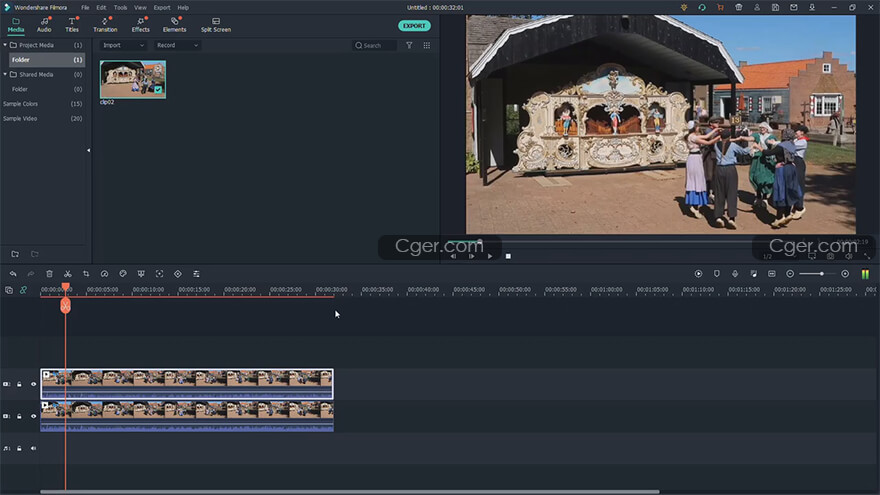Hide the top video track eye
The image size is (880, 495).
click(x=33, y=384)
